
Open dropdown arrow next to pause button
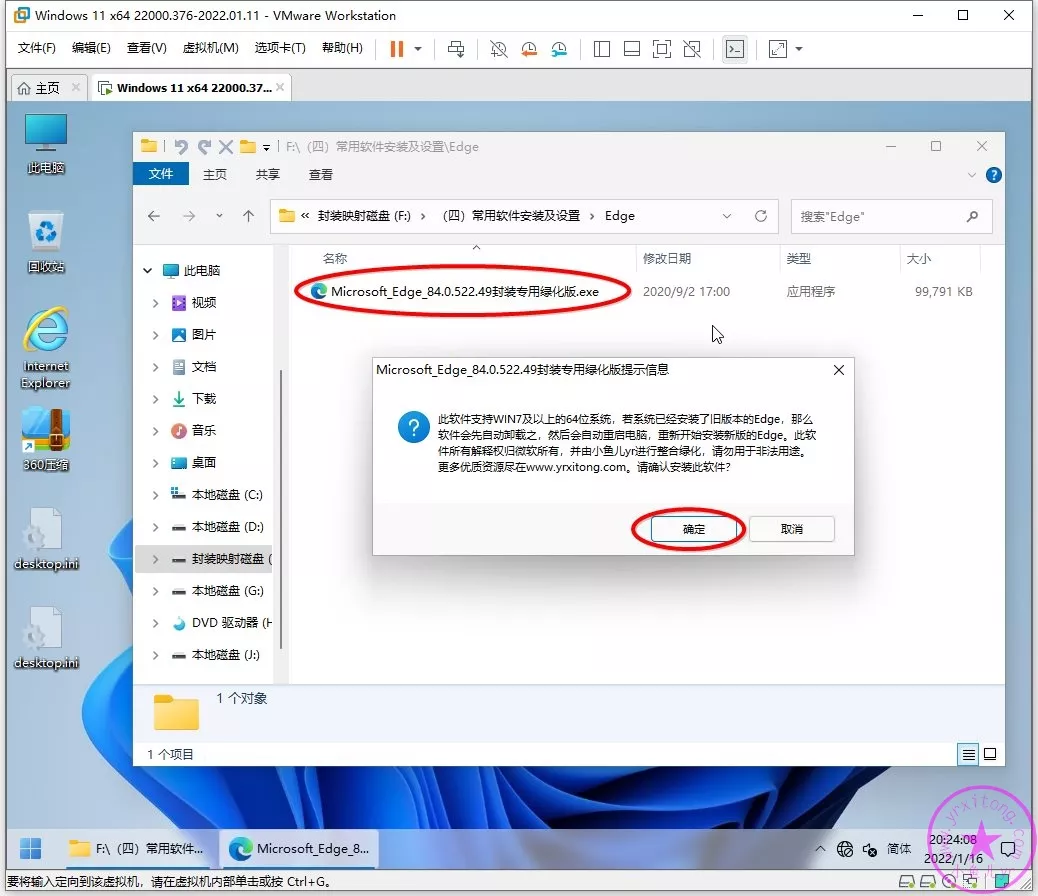pos(418,49)
